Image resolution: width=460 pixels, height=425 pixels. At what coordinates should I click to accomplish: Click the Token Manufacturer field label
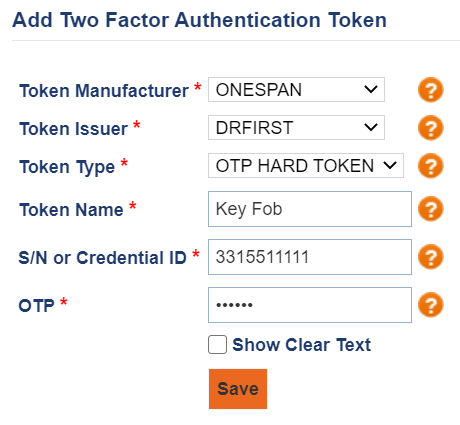[x=104, y=91]
